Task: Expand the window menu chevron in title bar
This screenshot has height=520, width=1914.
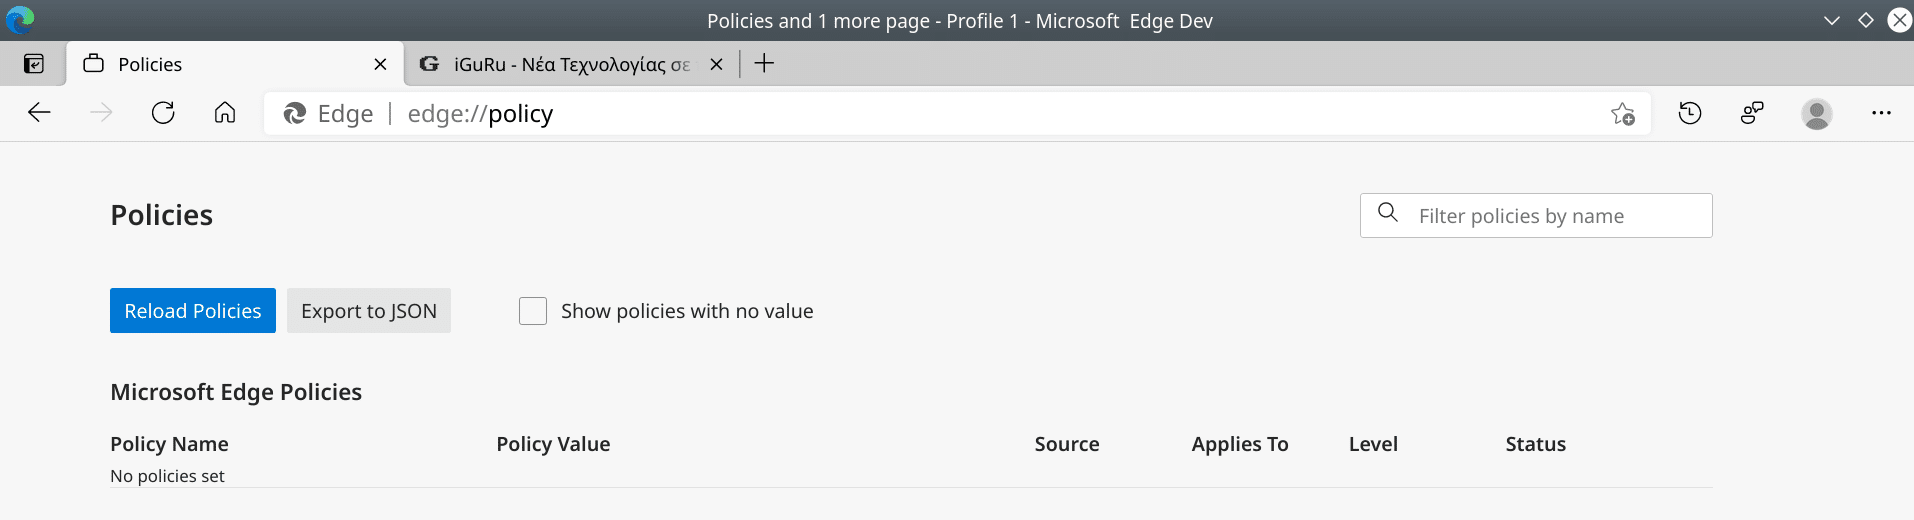Action: click(1832, 20)
